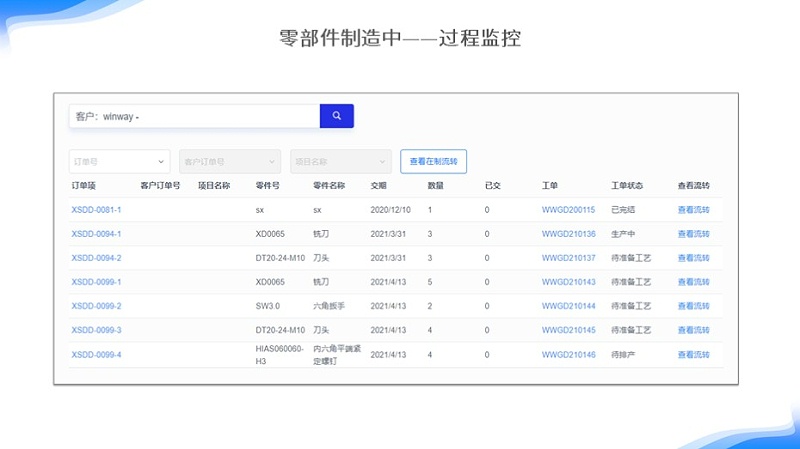Open work order WWGD210146
Image resolution: width=800 pixels, height=449 pixels.
click(568, 355)
